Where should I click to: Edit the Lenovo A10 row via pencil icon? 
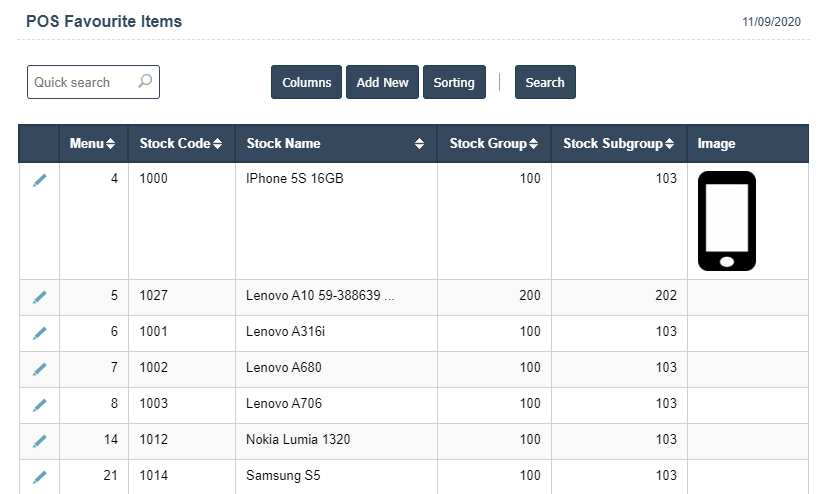tap(40, 297)
